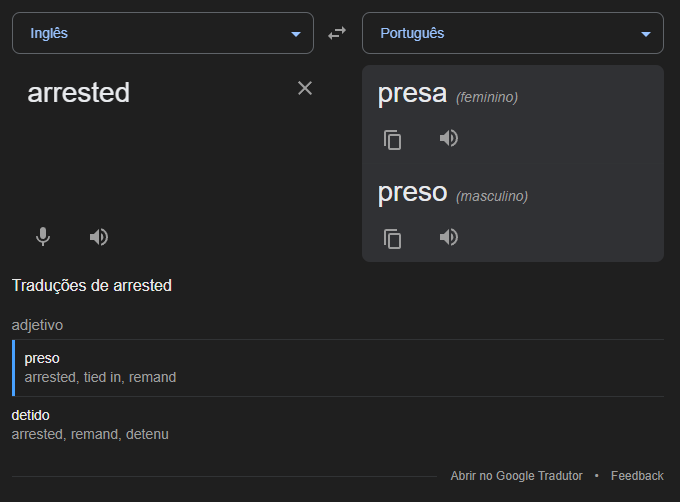Listen to pronunciation of preso
Viewport: 680px width, 502px height.
449,237
